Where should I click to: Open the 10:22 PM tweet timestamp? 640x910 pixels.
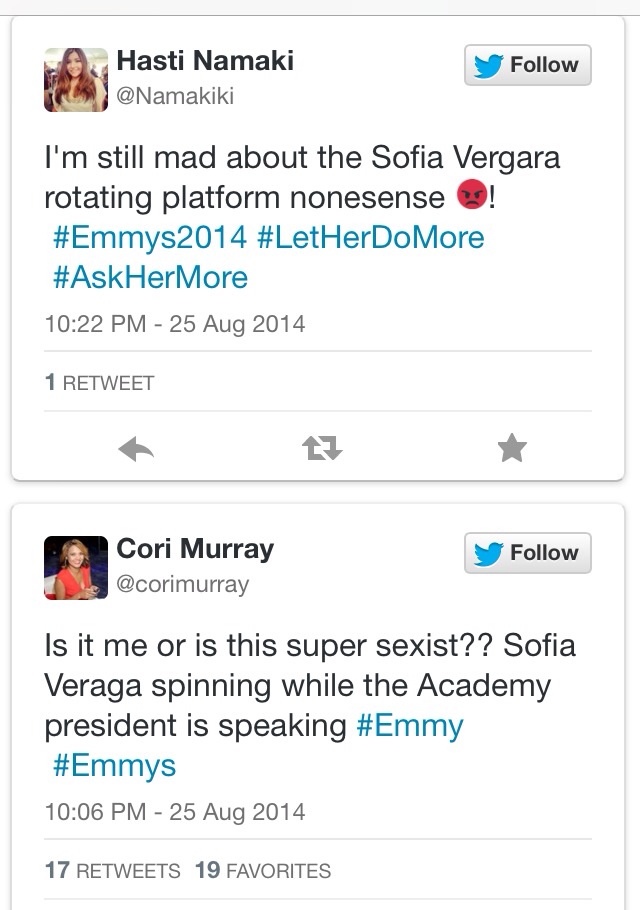(175, 324)
